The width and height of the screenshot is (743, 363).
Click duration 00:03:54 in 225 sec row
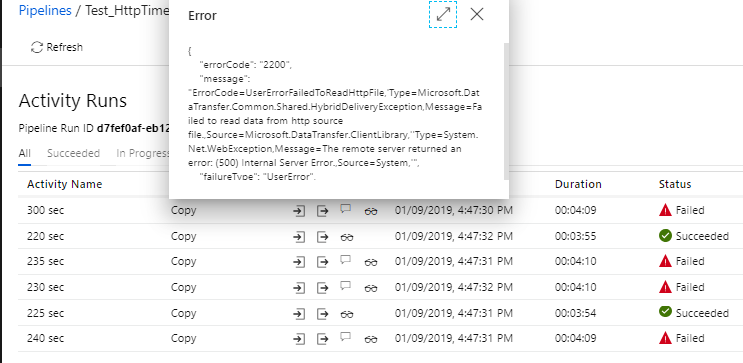(575, 313)
